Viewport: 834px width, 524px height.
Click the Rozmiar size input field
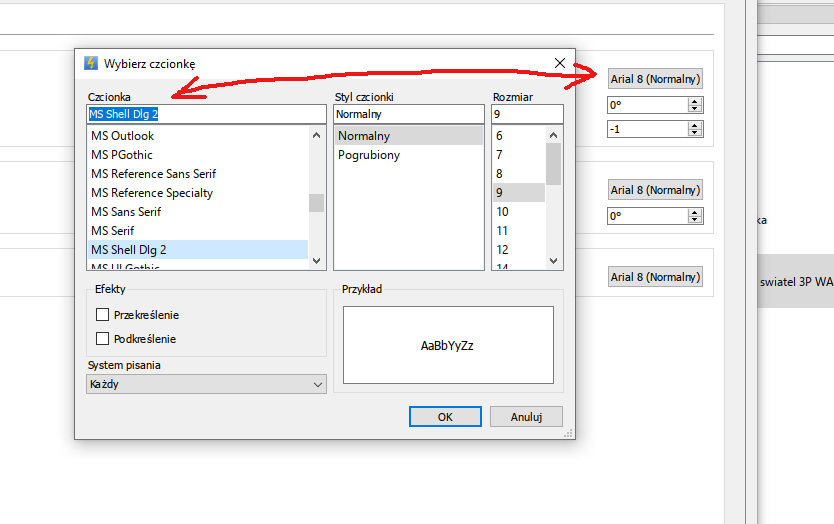pos(527,114)
